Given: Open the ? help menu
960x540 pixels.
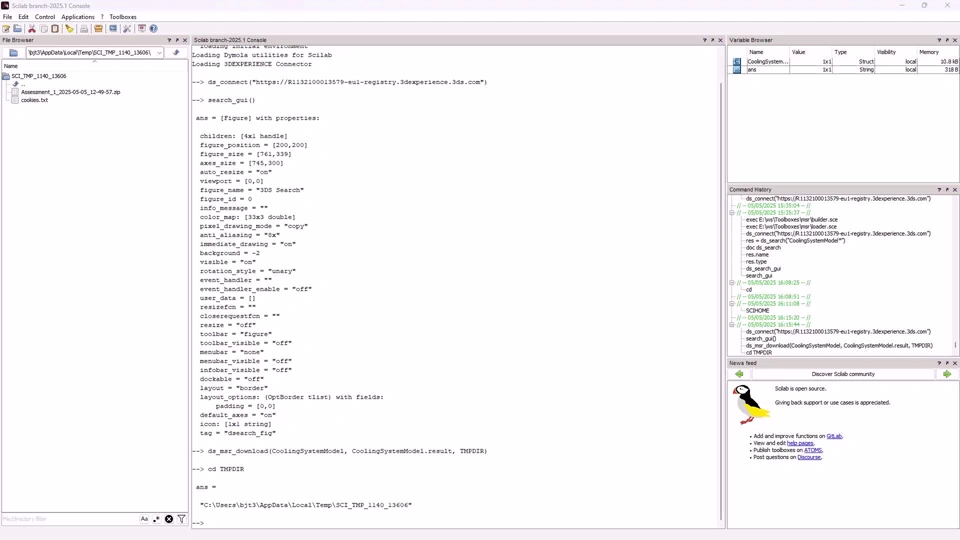Looking at the screenshot, I should click(x=102, y=17).
